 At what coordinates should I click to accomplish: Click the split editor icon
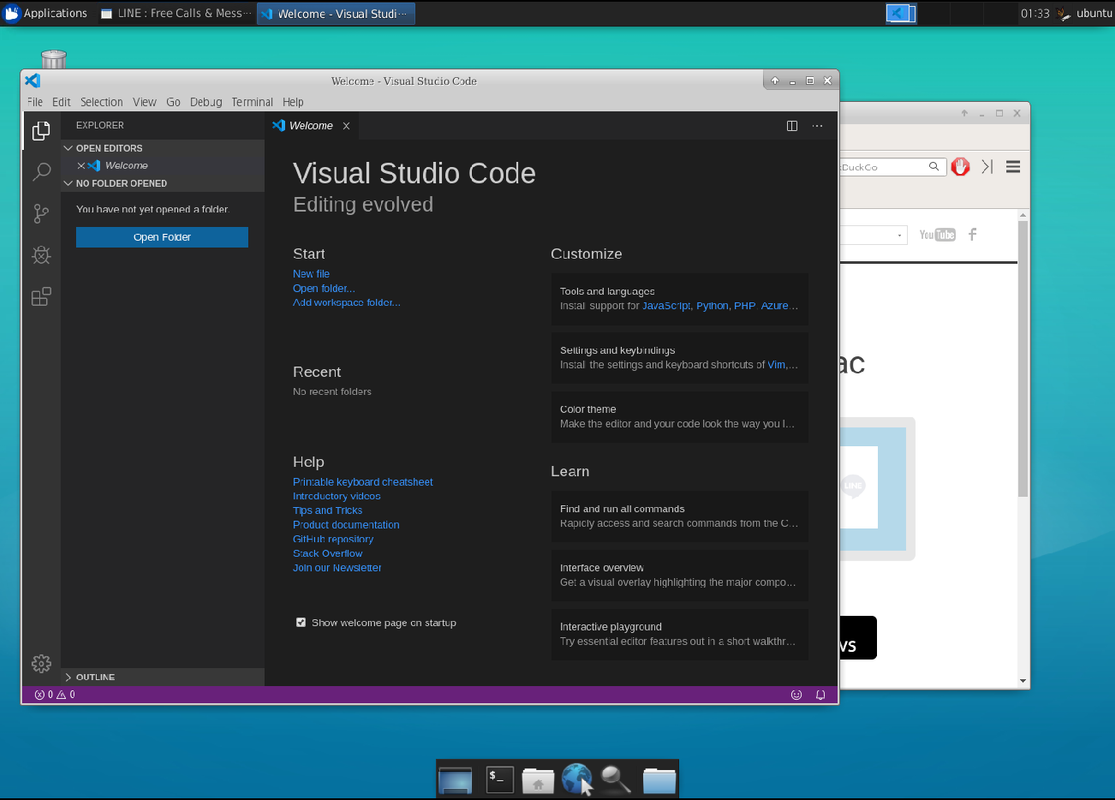click(x=791, y=126)
